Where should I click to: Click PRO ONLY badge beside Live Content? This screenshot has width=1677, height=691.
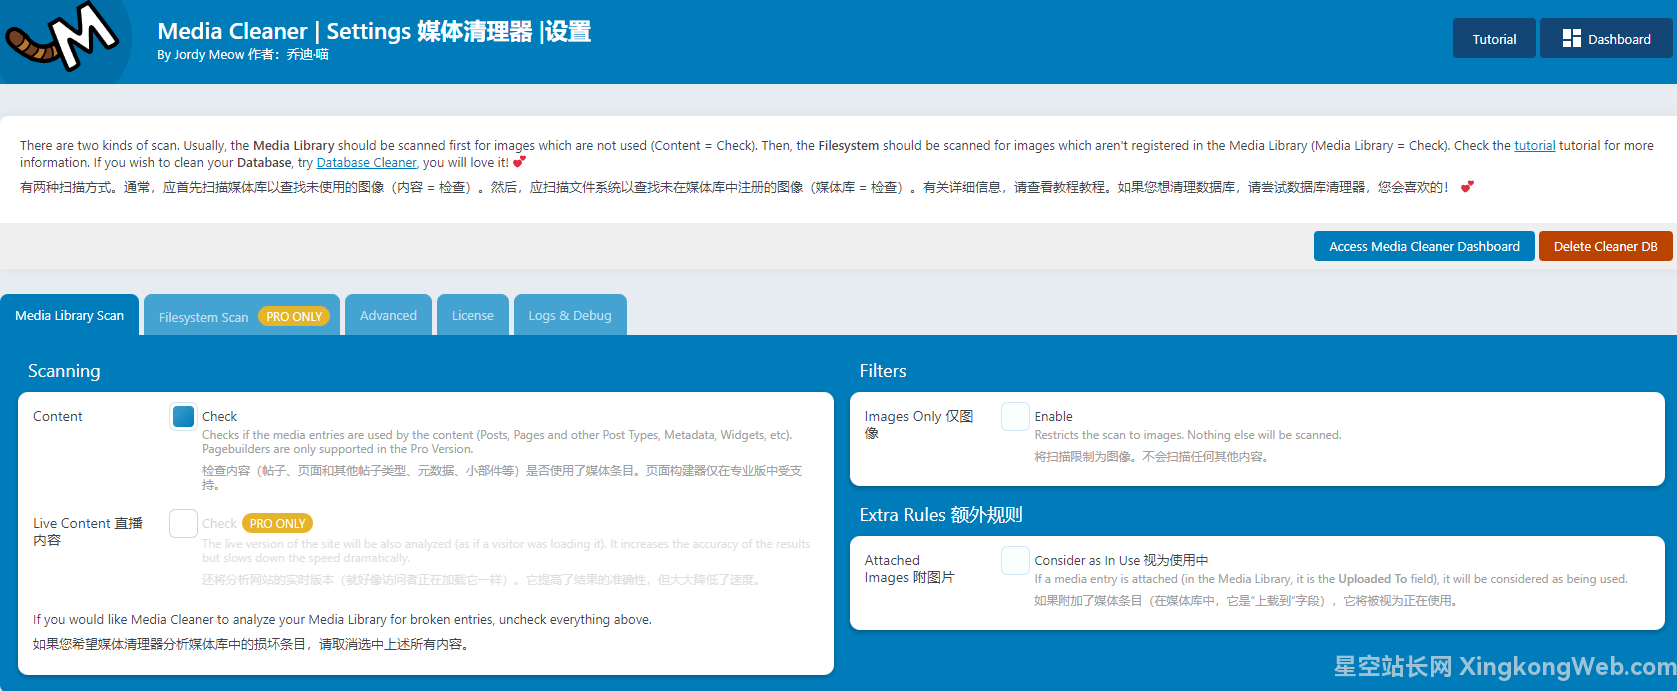[277, 523]
